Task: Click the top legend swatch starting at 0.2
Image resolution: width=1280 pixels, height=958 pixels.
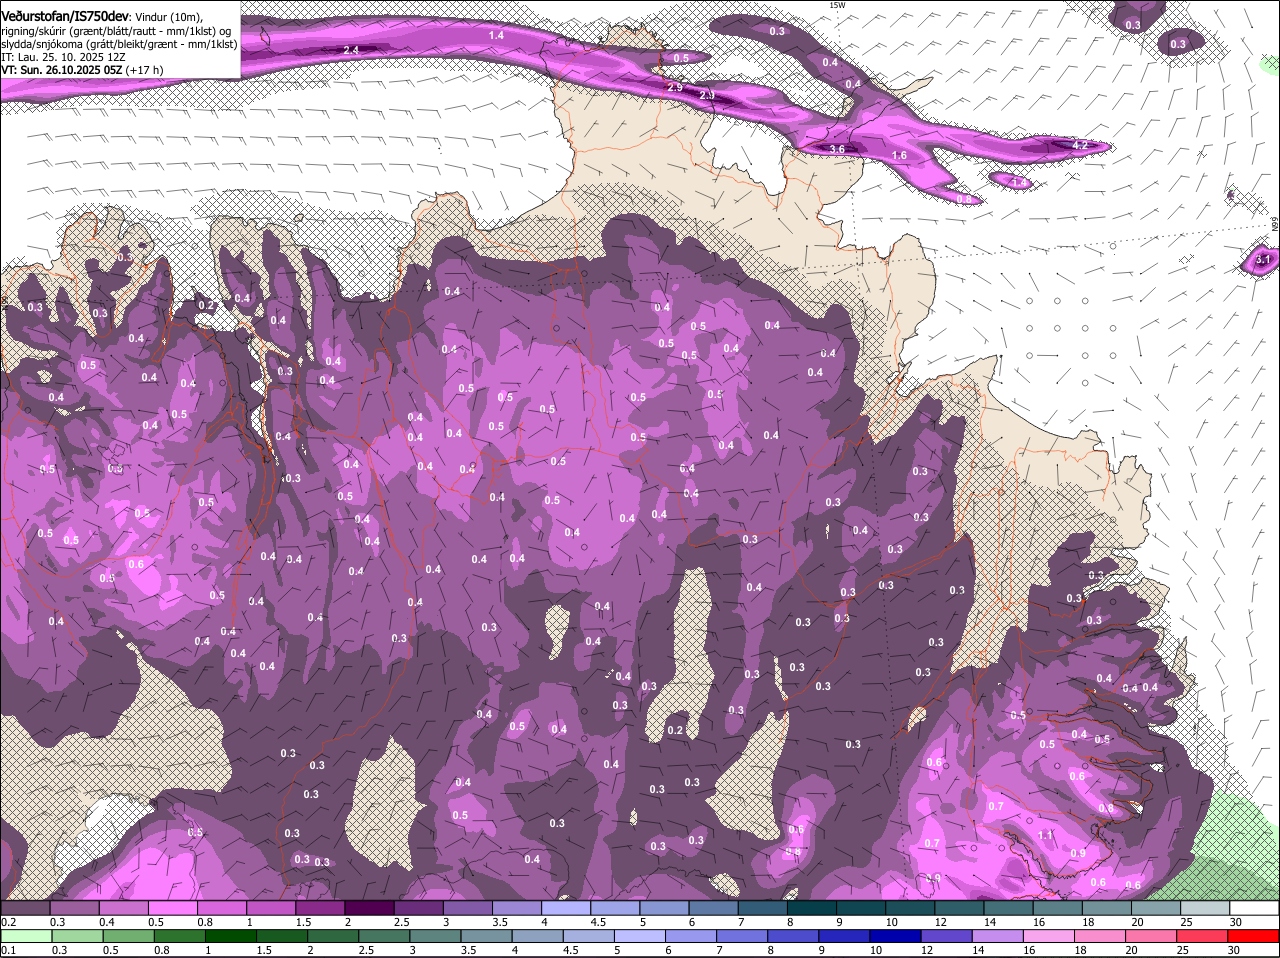Action: (25, 908)
